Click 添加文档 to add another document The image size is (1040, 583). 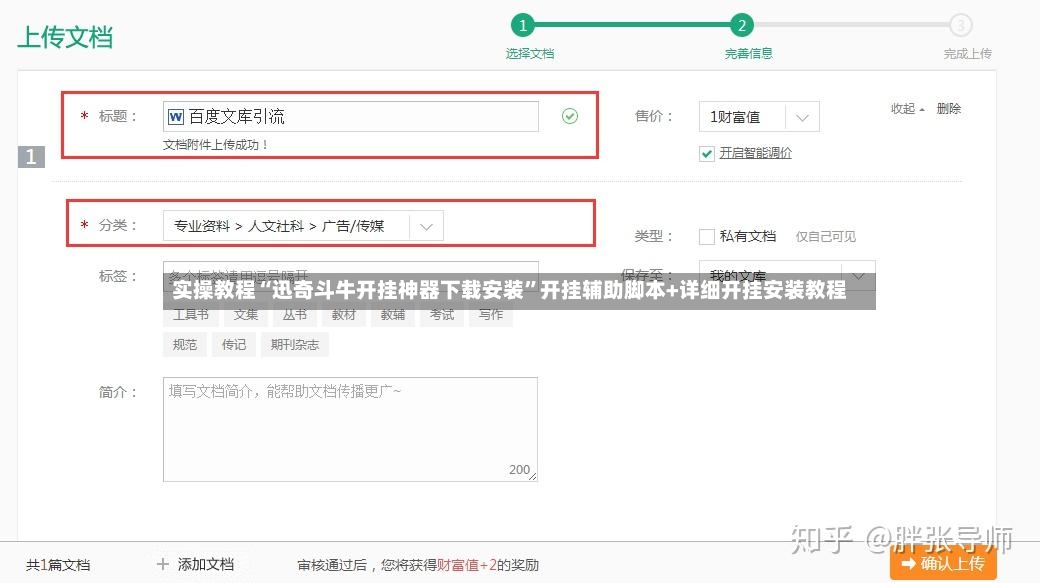pyautogui.click(x=205, y=564)
